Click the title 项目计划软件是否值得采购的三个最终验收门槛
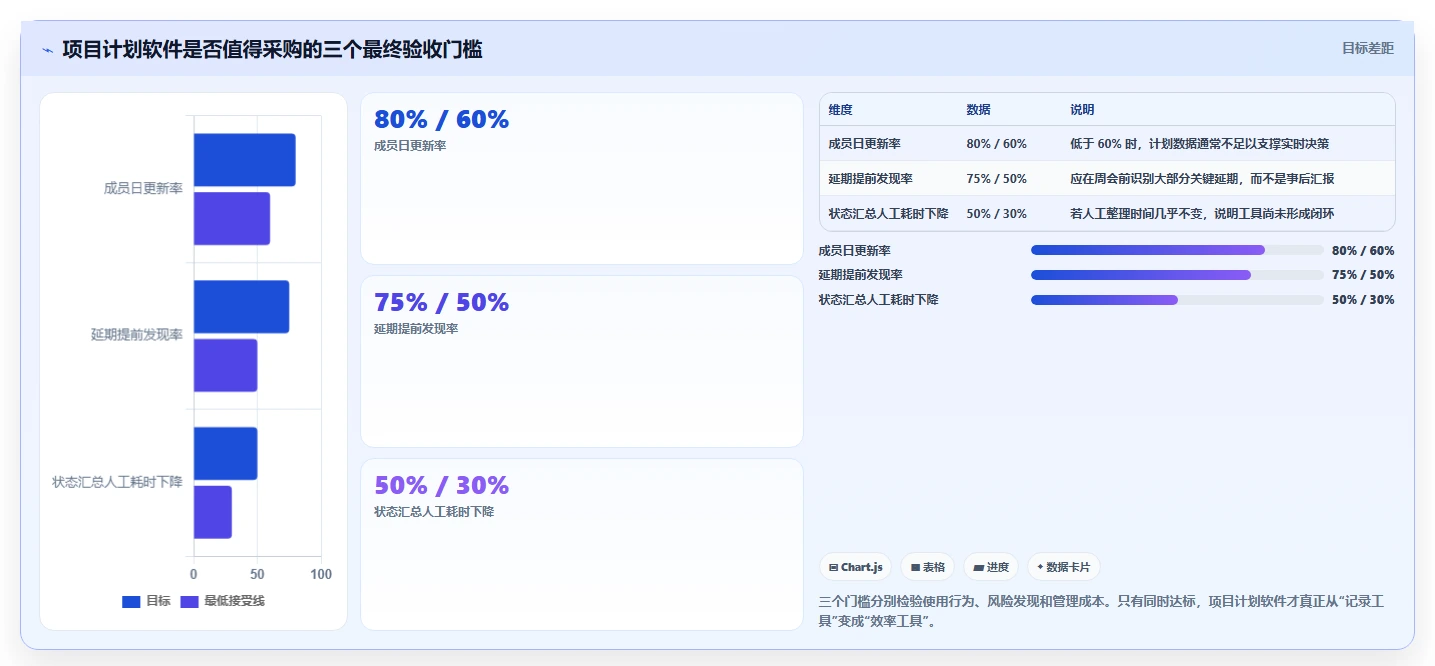This screenshot has height=666, width=1435. click(x=272, y=49)
